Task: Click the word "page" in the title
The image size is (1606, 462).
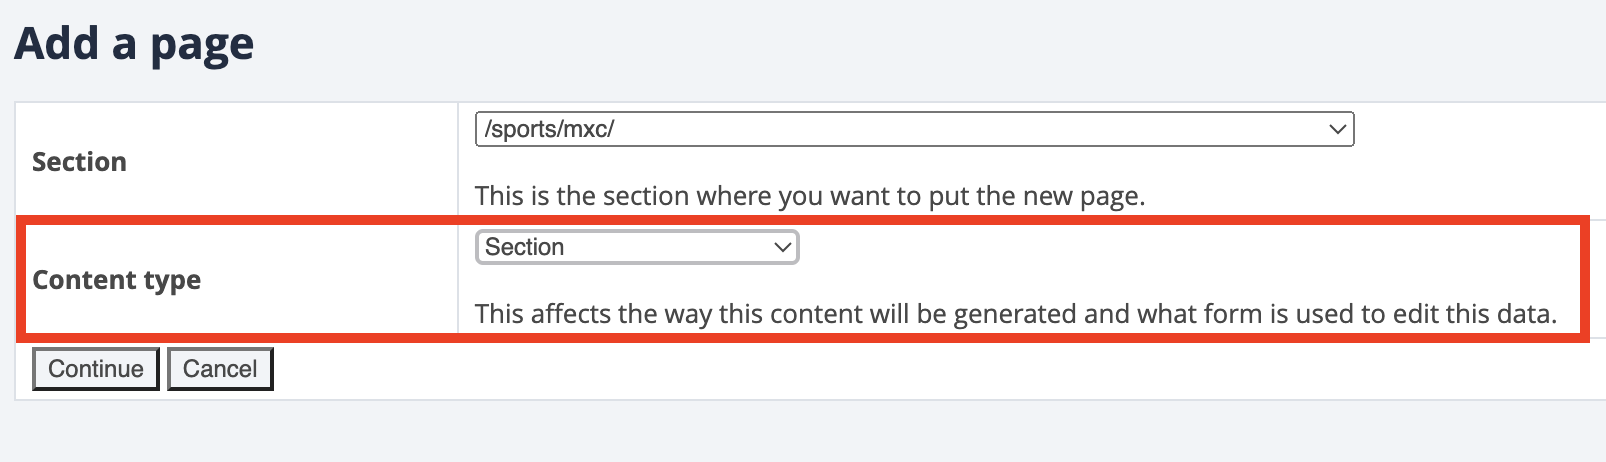Action: click(202, 46)
